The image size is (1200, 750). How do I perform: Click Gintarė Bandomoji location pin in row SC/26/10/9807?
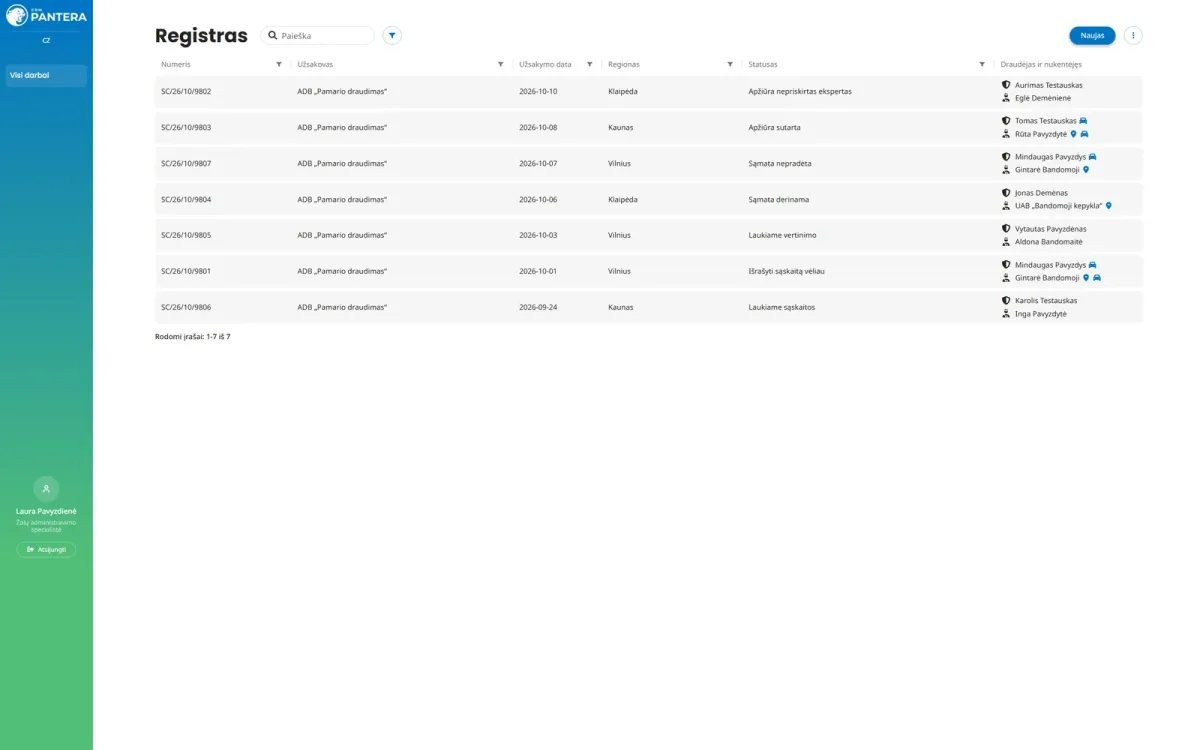(1086, 170)
